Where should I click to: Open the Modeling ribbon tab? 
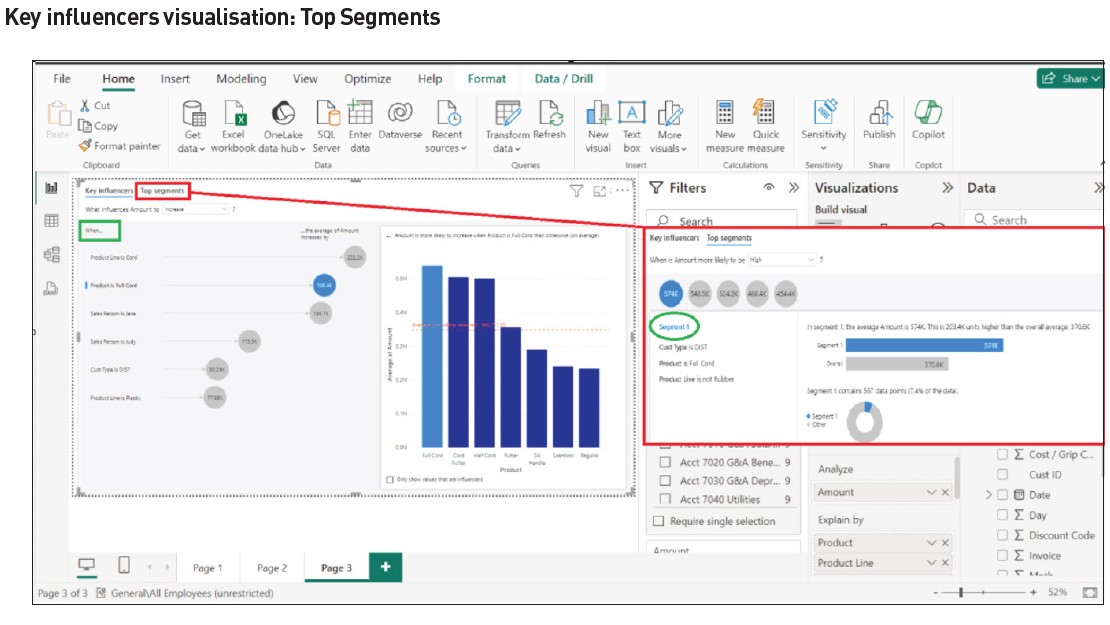click(x=241, y=79)
